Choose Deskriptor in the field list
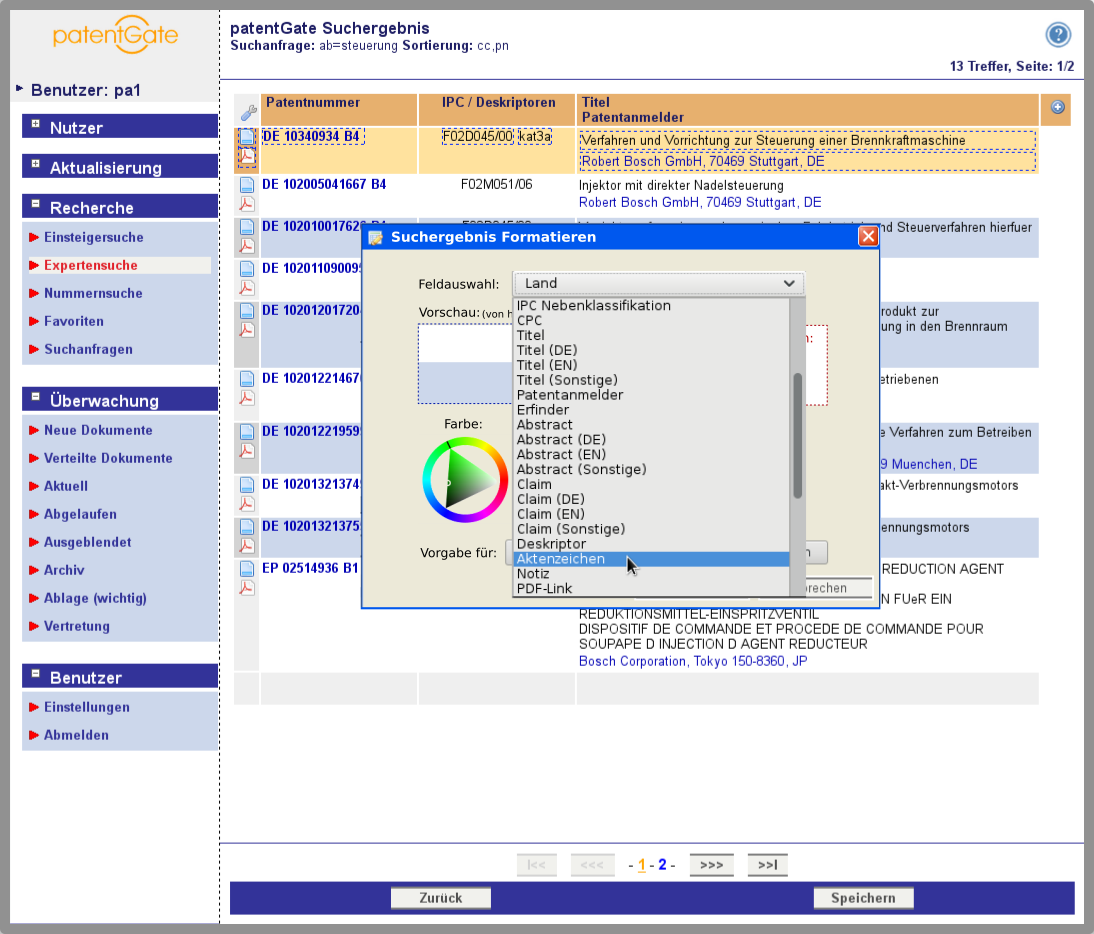Viewport: 1094px width, 934px height. tap(651, 544)
